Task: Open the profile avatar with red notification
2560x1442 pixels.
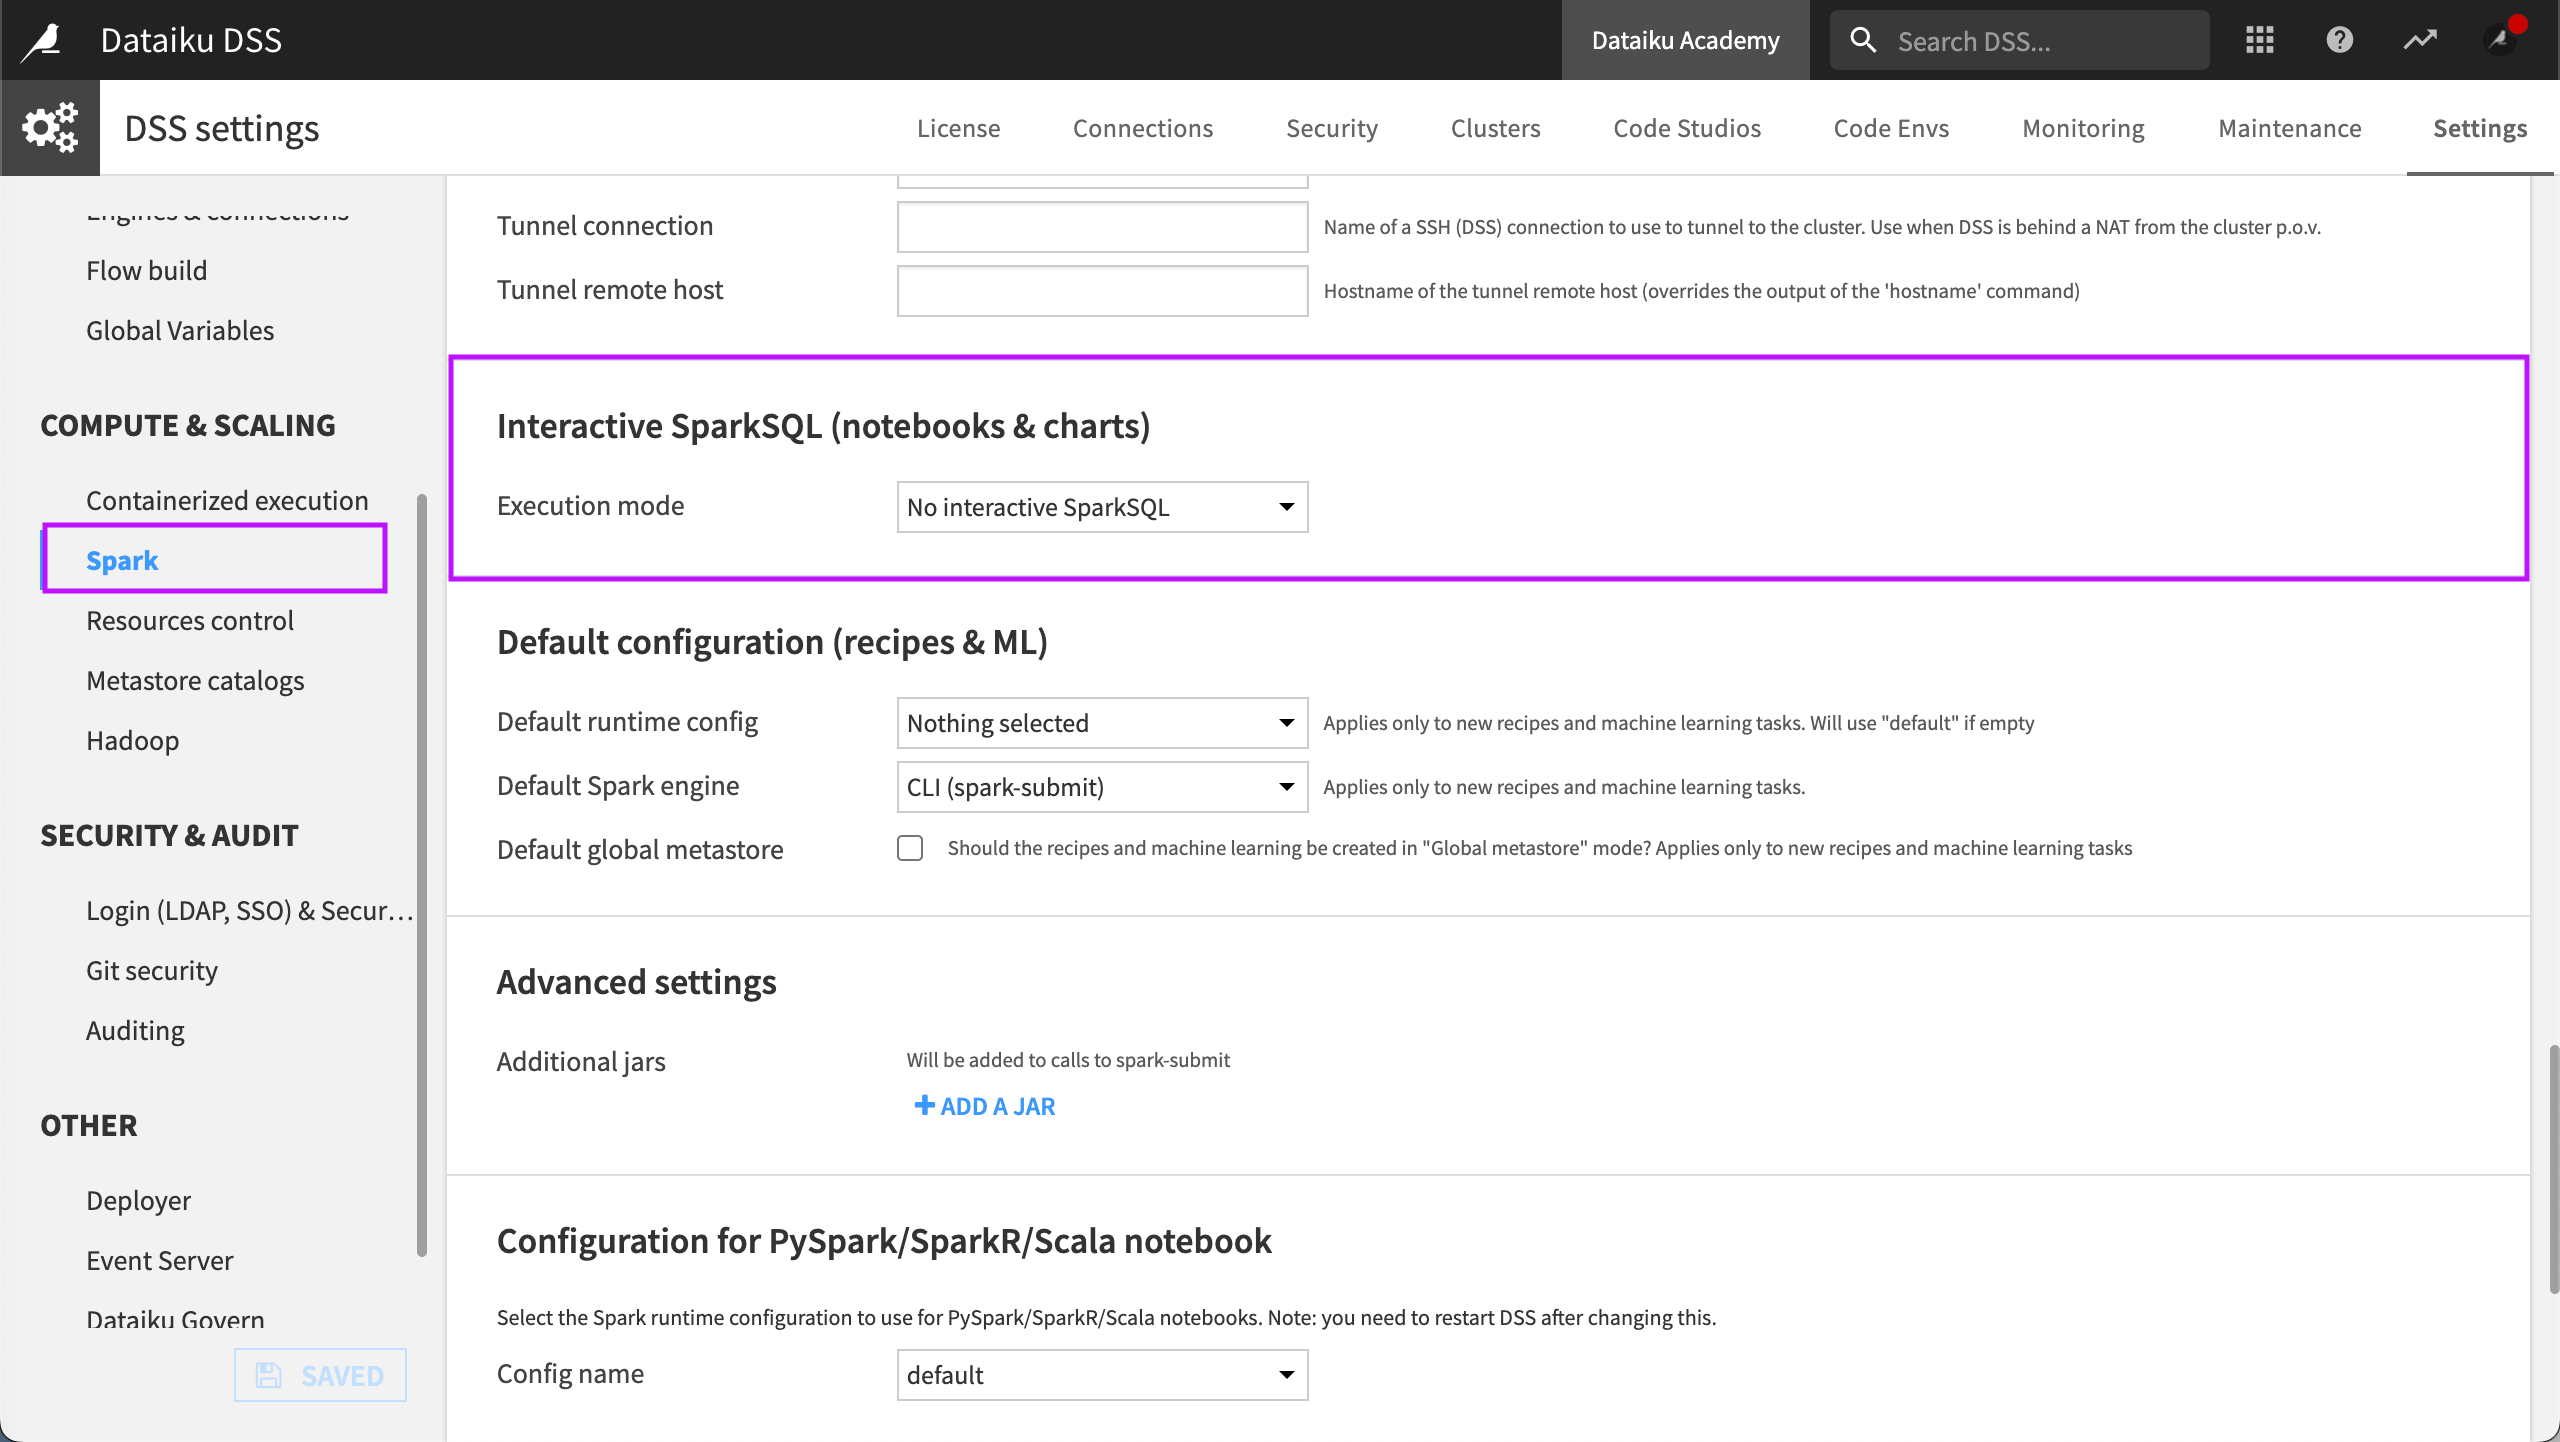Action: (2498, 41)
